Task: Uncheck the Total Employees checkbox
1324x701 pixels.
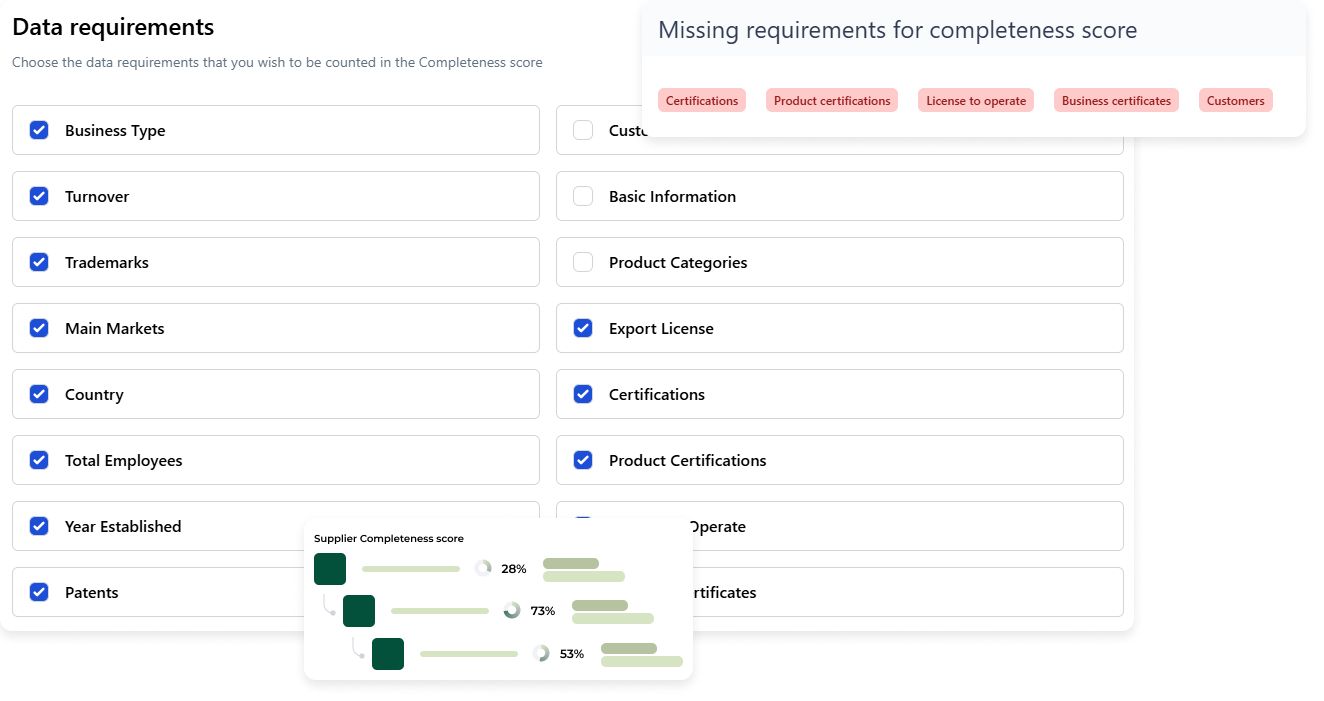Action: coord(39,460)
